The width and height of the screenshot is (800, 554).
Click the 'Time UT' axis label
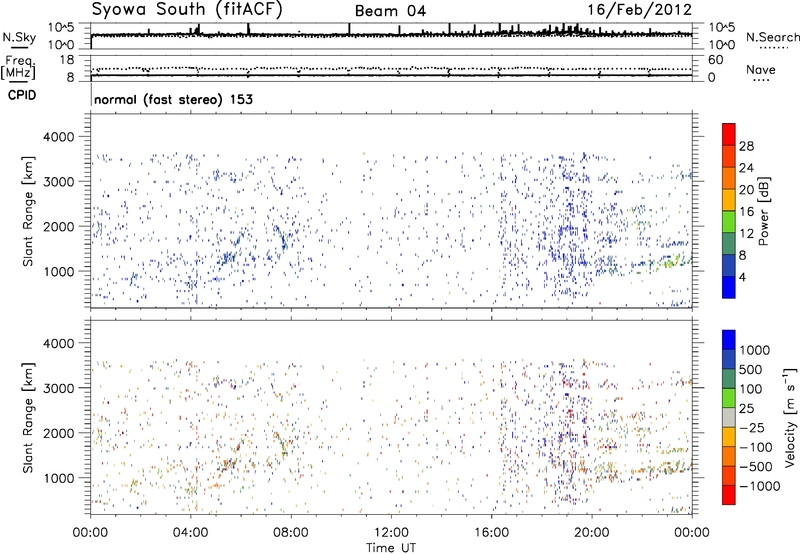coord(391,548)
